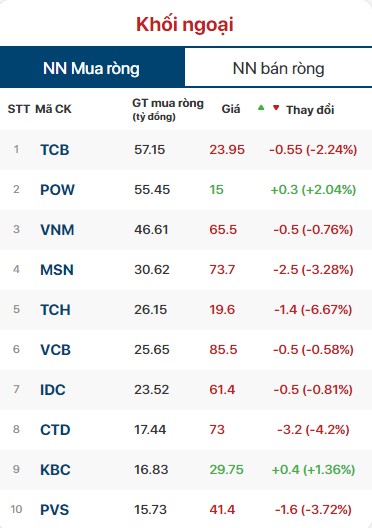Click the Mã CK column header
This screenshot has width=372, height=528.
(54, 109)
